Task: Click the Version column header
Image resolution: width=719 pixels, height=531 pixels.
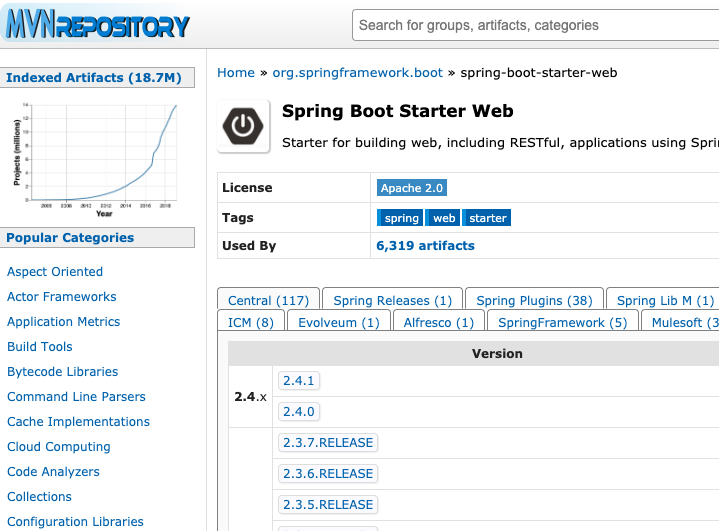Action: point(497,354)
